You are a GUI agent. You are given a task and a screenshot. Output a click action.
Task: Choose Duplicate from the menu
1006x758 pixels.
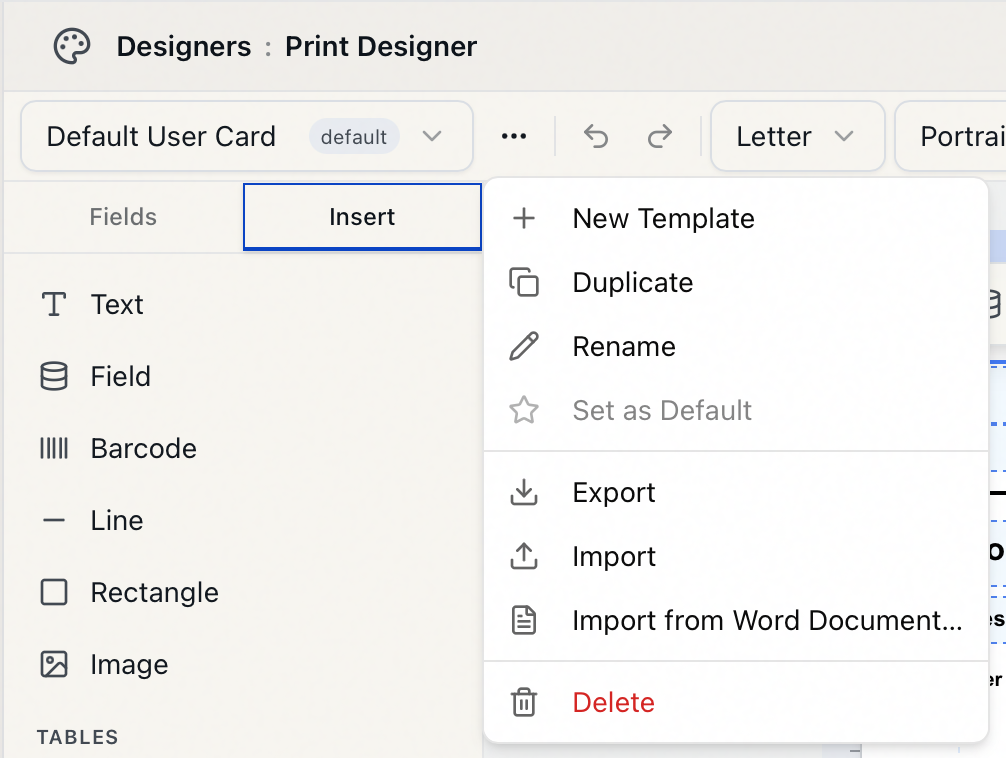point(736,282)
